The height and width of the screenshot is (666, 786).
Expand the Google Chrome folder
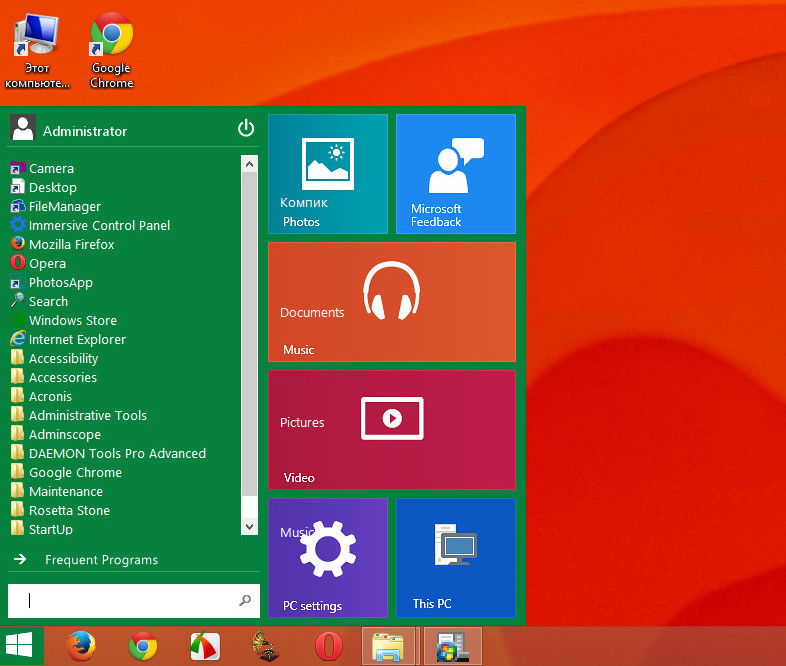pyautogui.click(x=66, y=473)
